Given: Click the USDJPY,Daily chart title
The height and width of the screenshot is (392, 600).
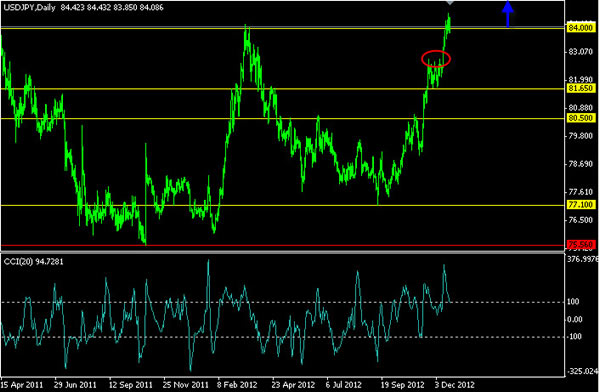Looking at the screenshot, I should [x=29, y=7].
